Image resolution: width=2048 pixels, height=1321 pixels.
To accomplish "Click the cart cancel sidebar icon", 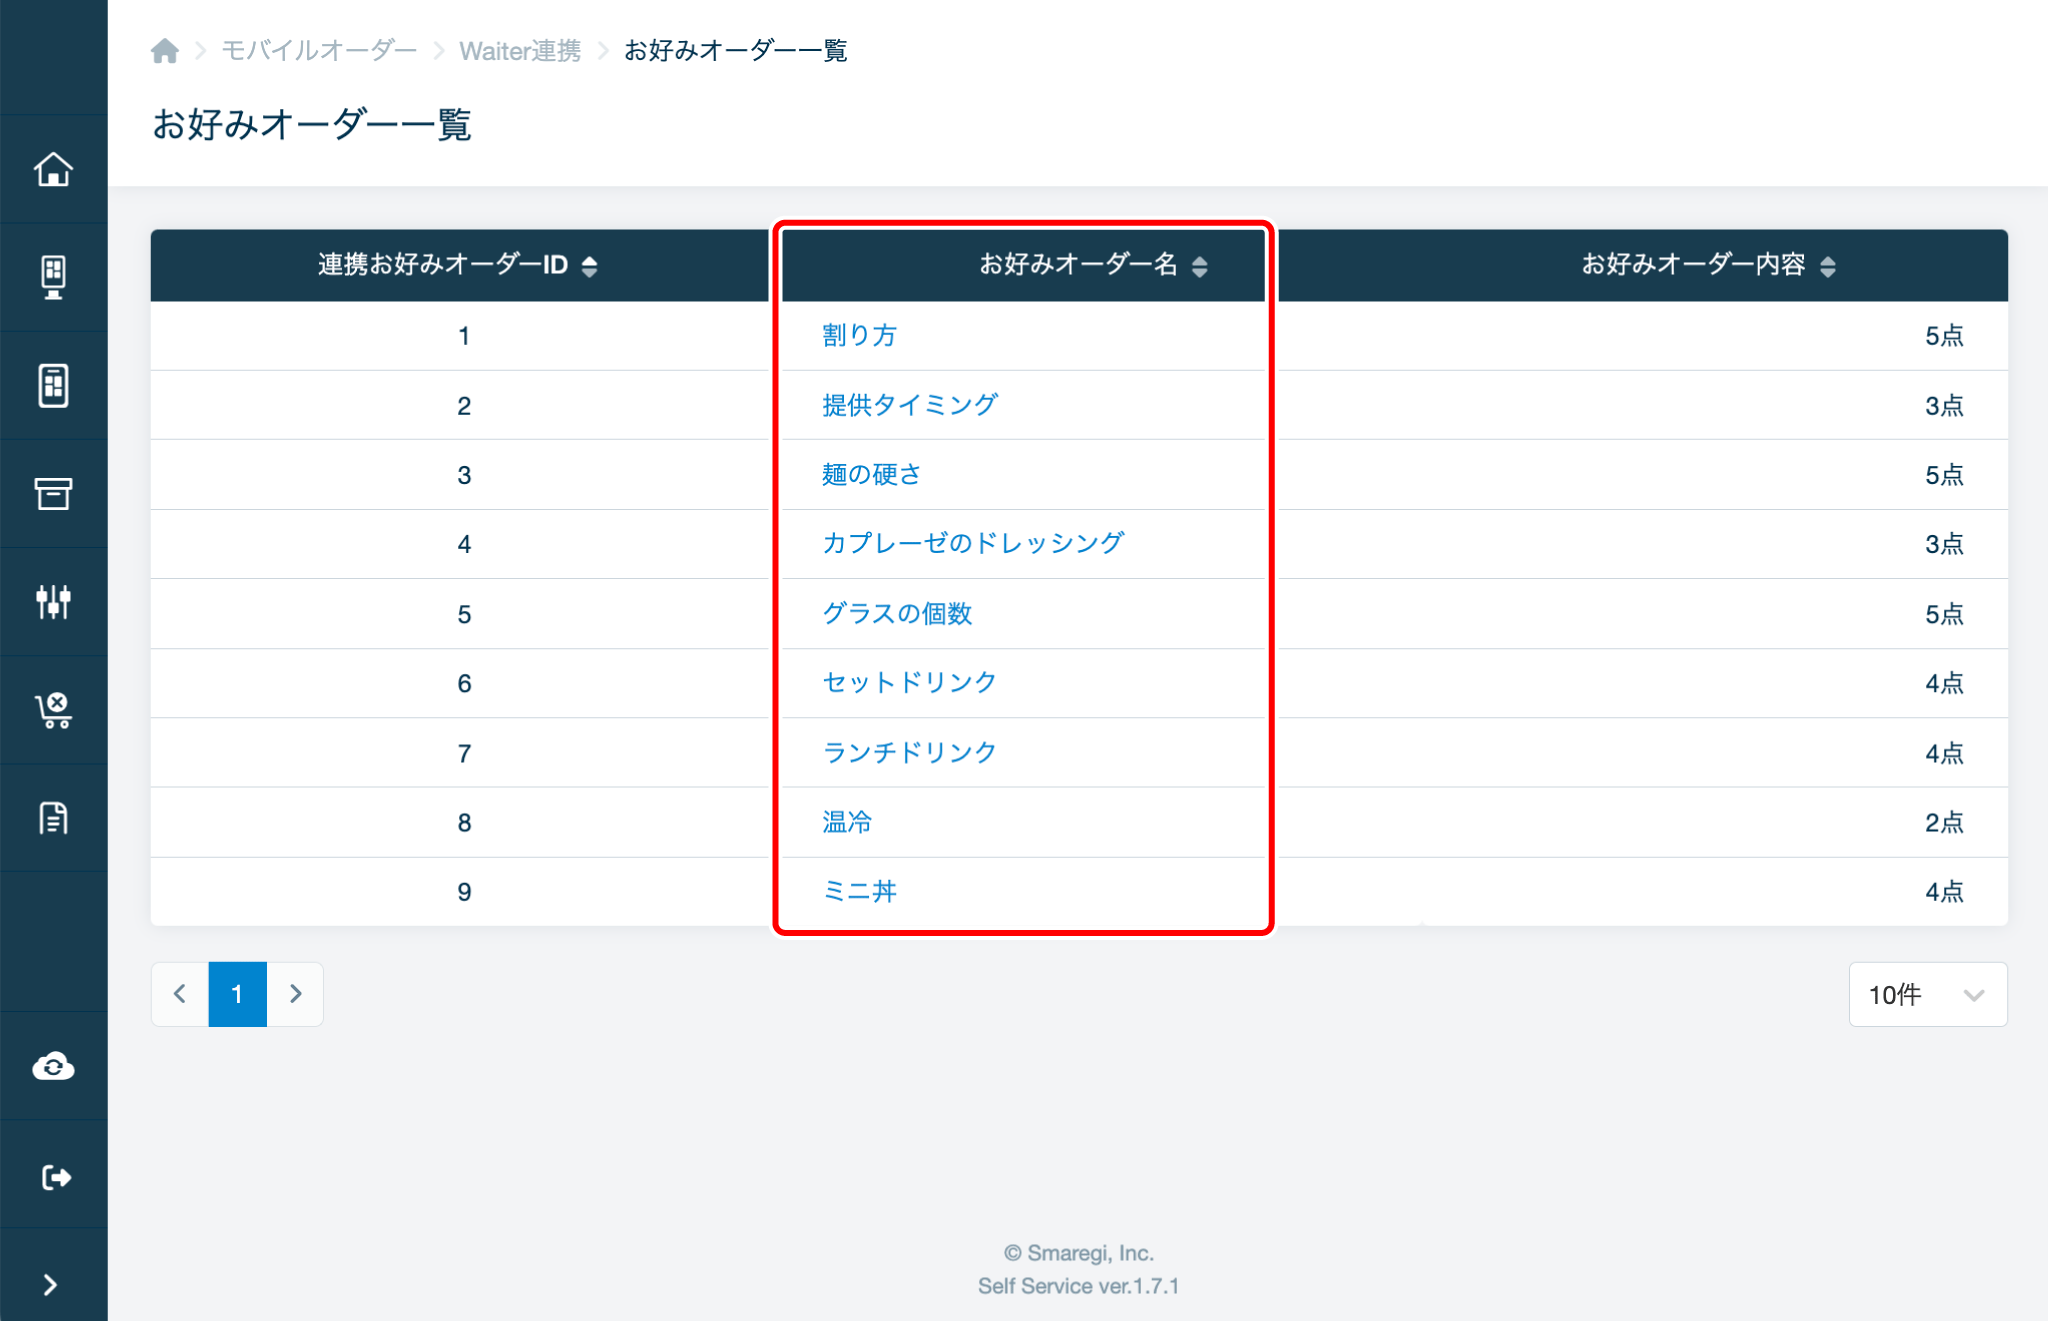I will (x=53, y=710).
